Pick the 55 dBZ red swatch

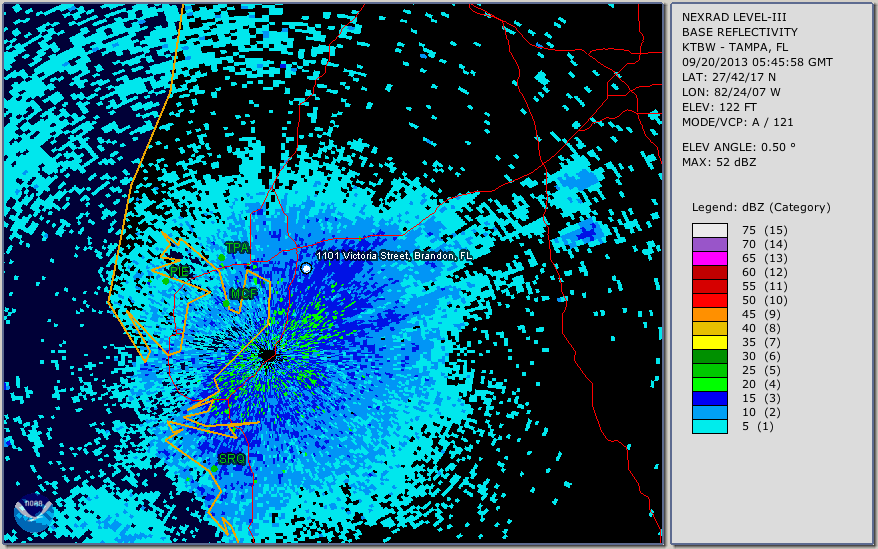709,286
